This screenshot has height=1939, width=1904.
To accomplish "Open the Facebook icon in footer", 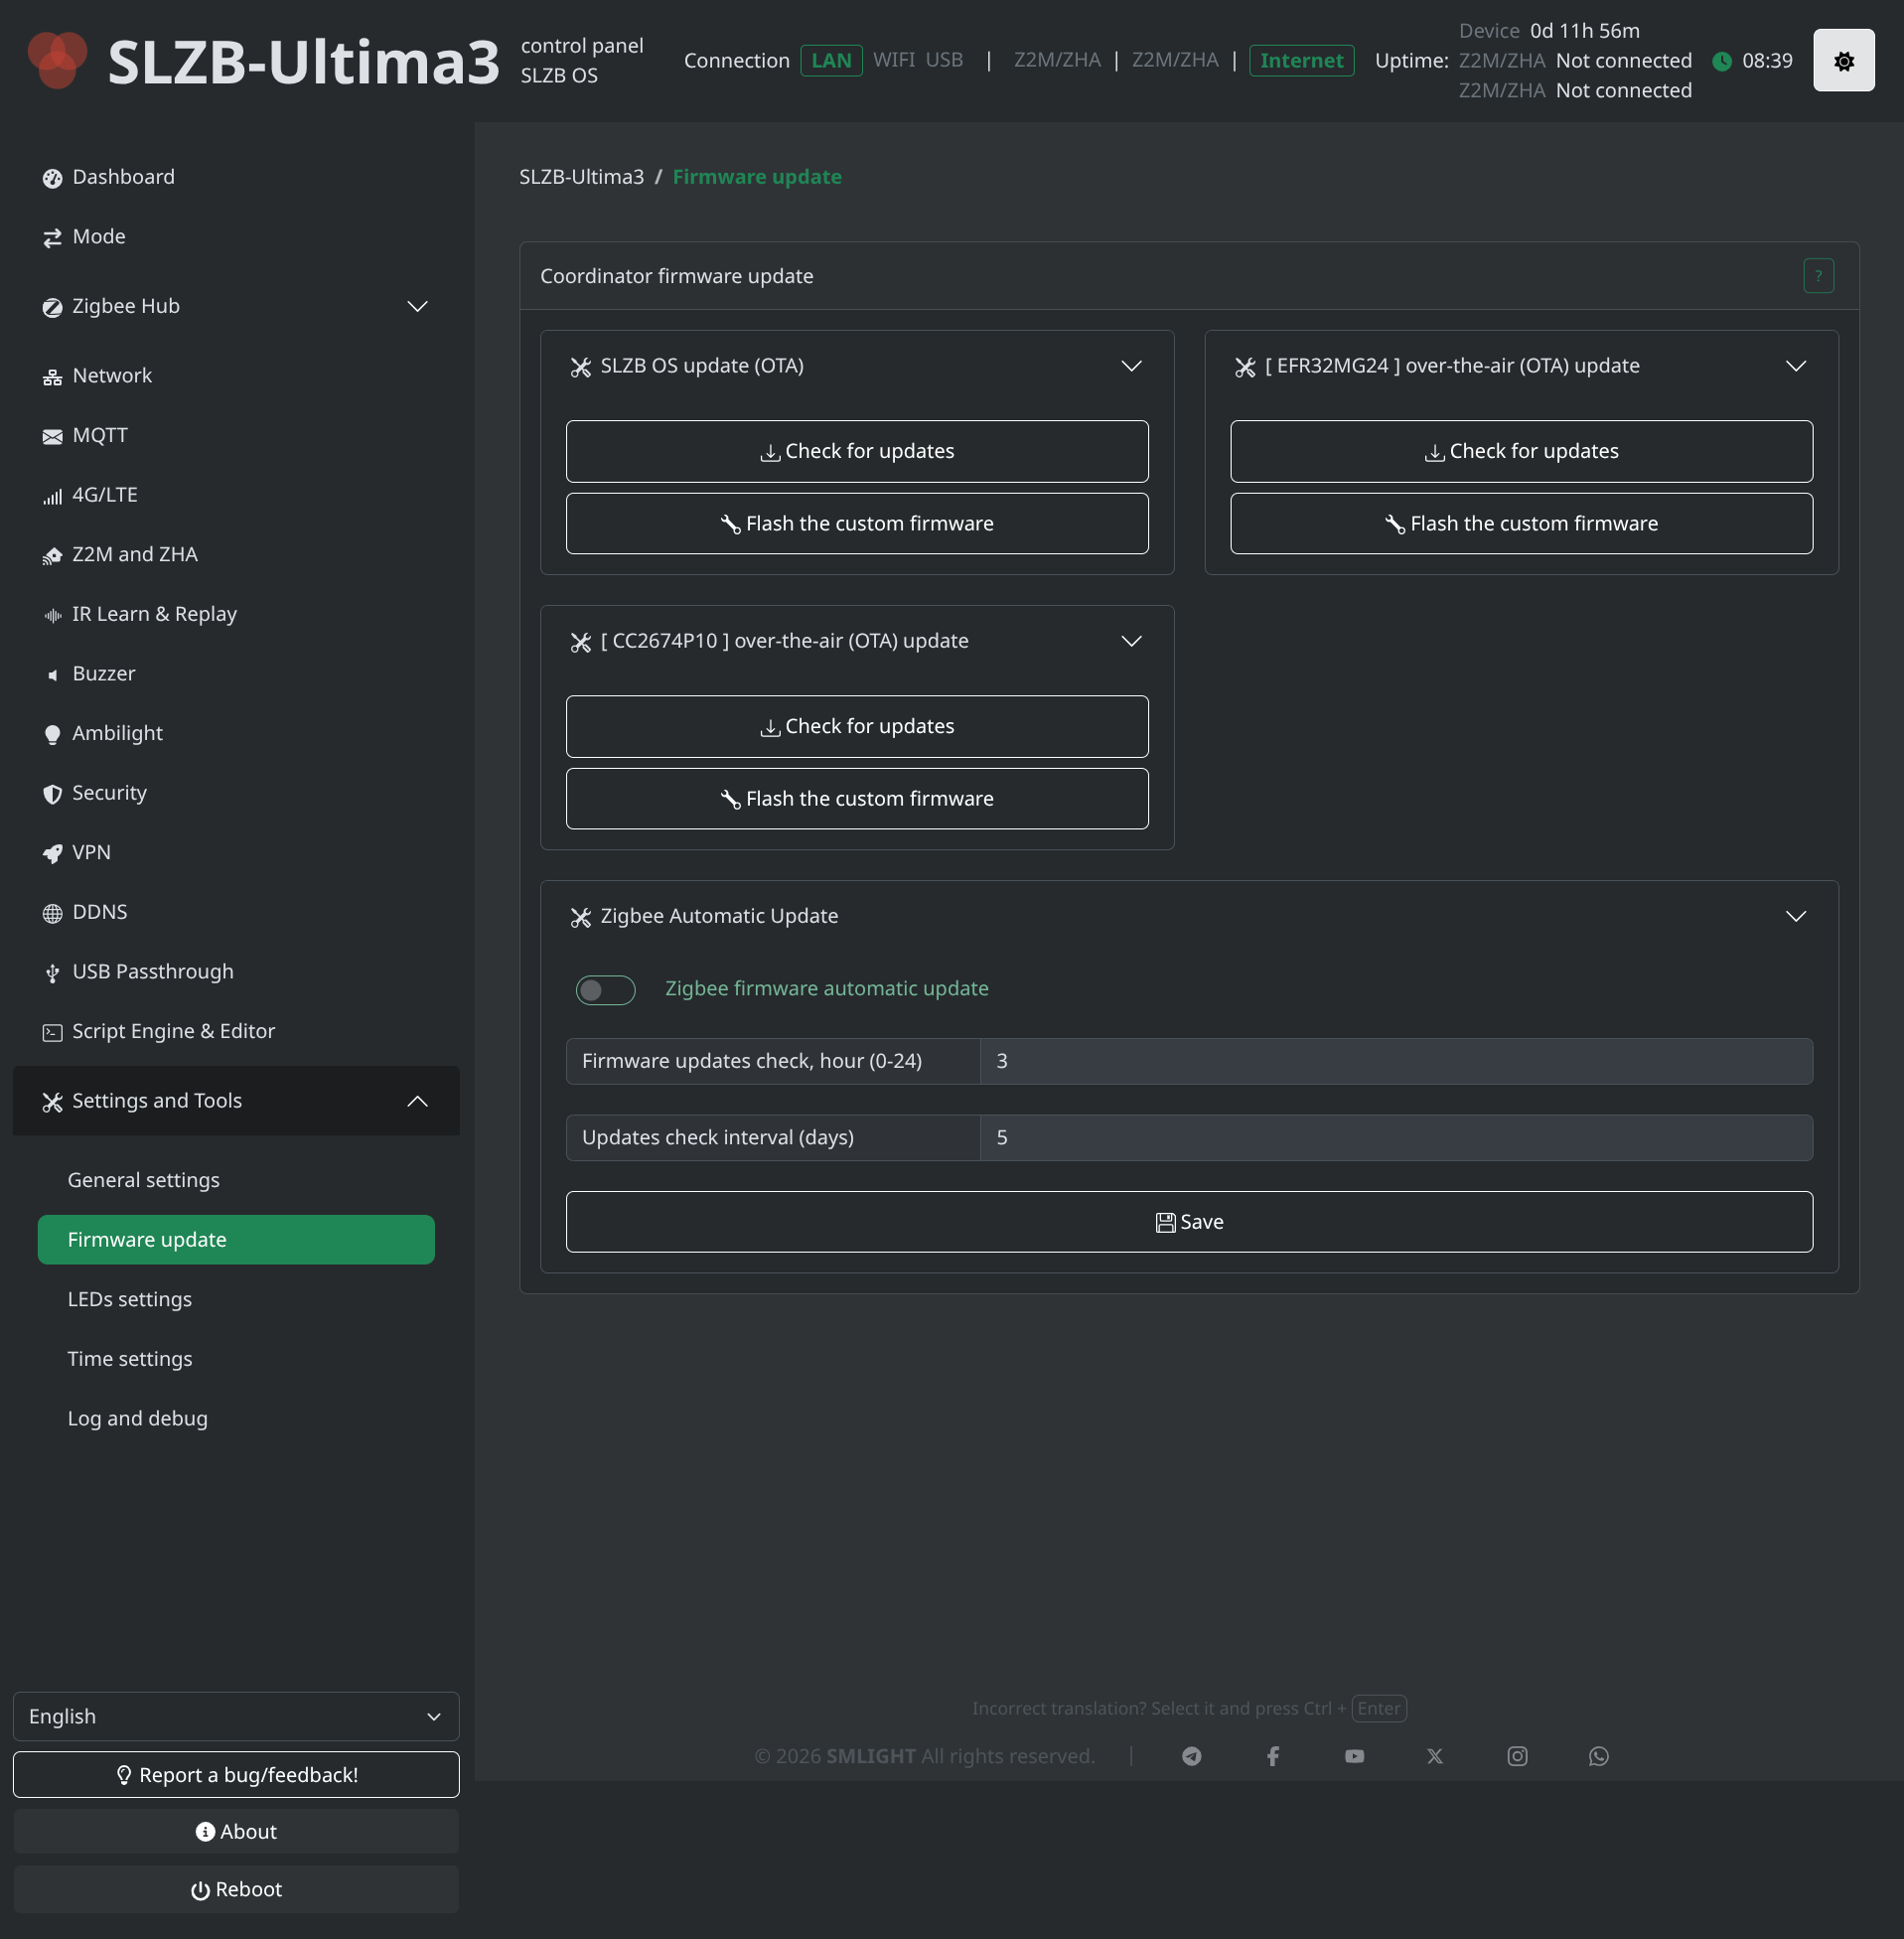I will coord(1273,1756).
